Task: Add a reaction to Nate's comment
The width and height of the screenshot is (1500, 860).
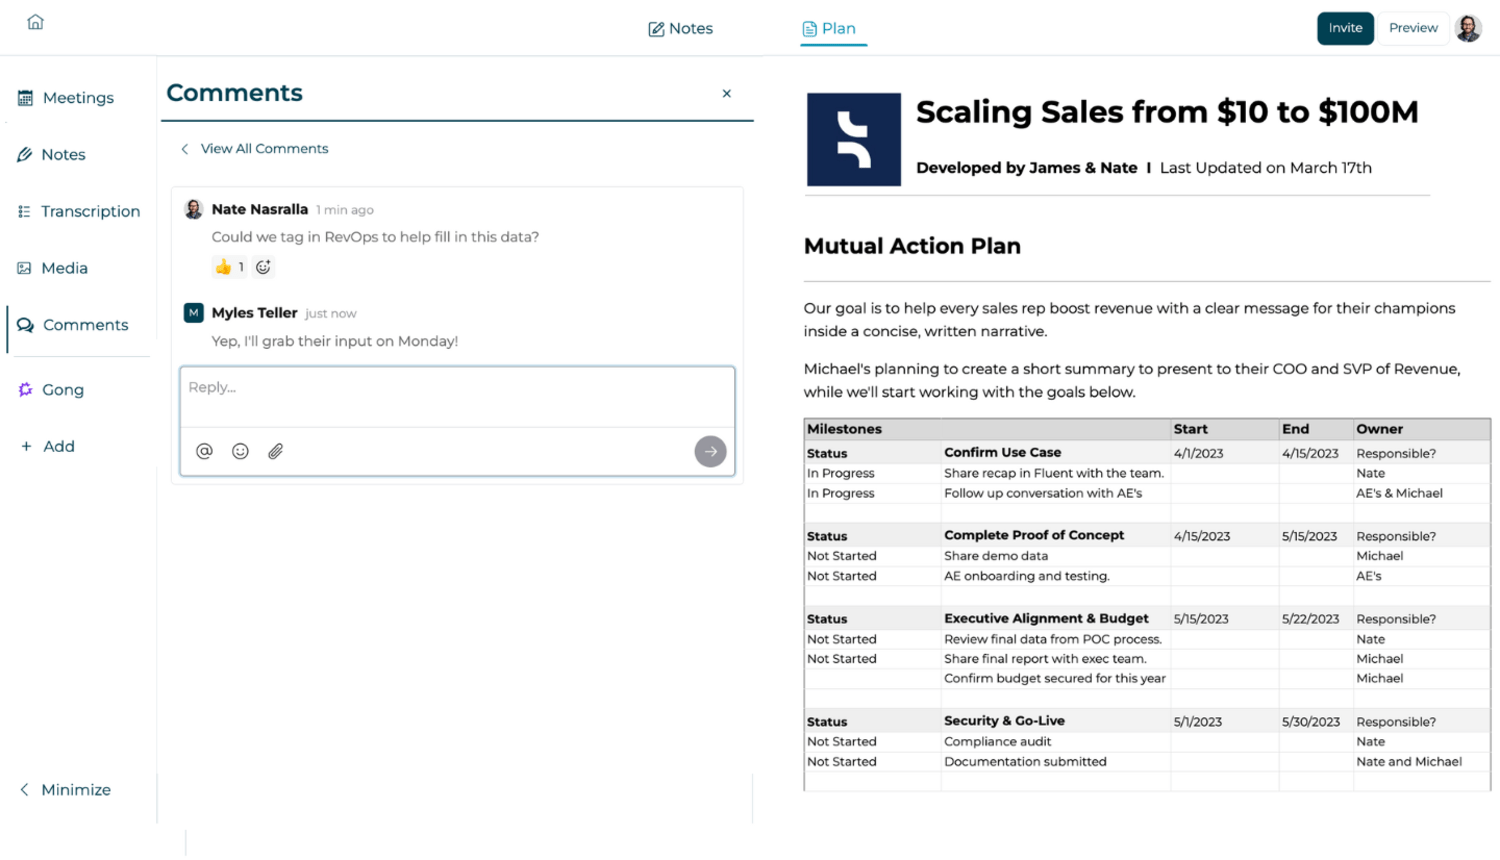Action: pos(263,267)
